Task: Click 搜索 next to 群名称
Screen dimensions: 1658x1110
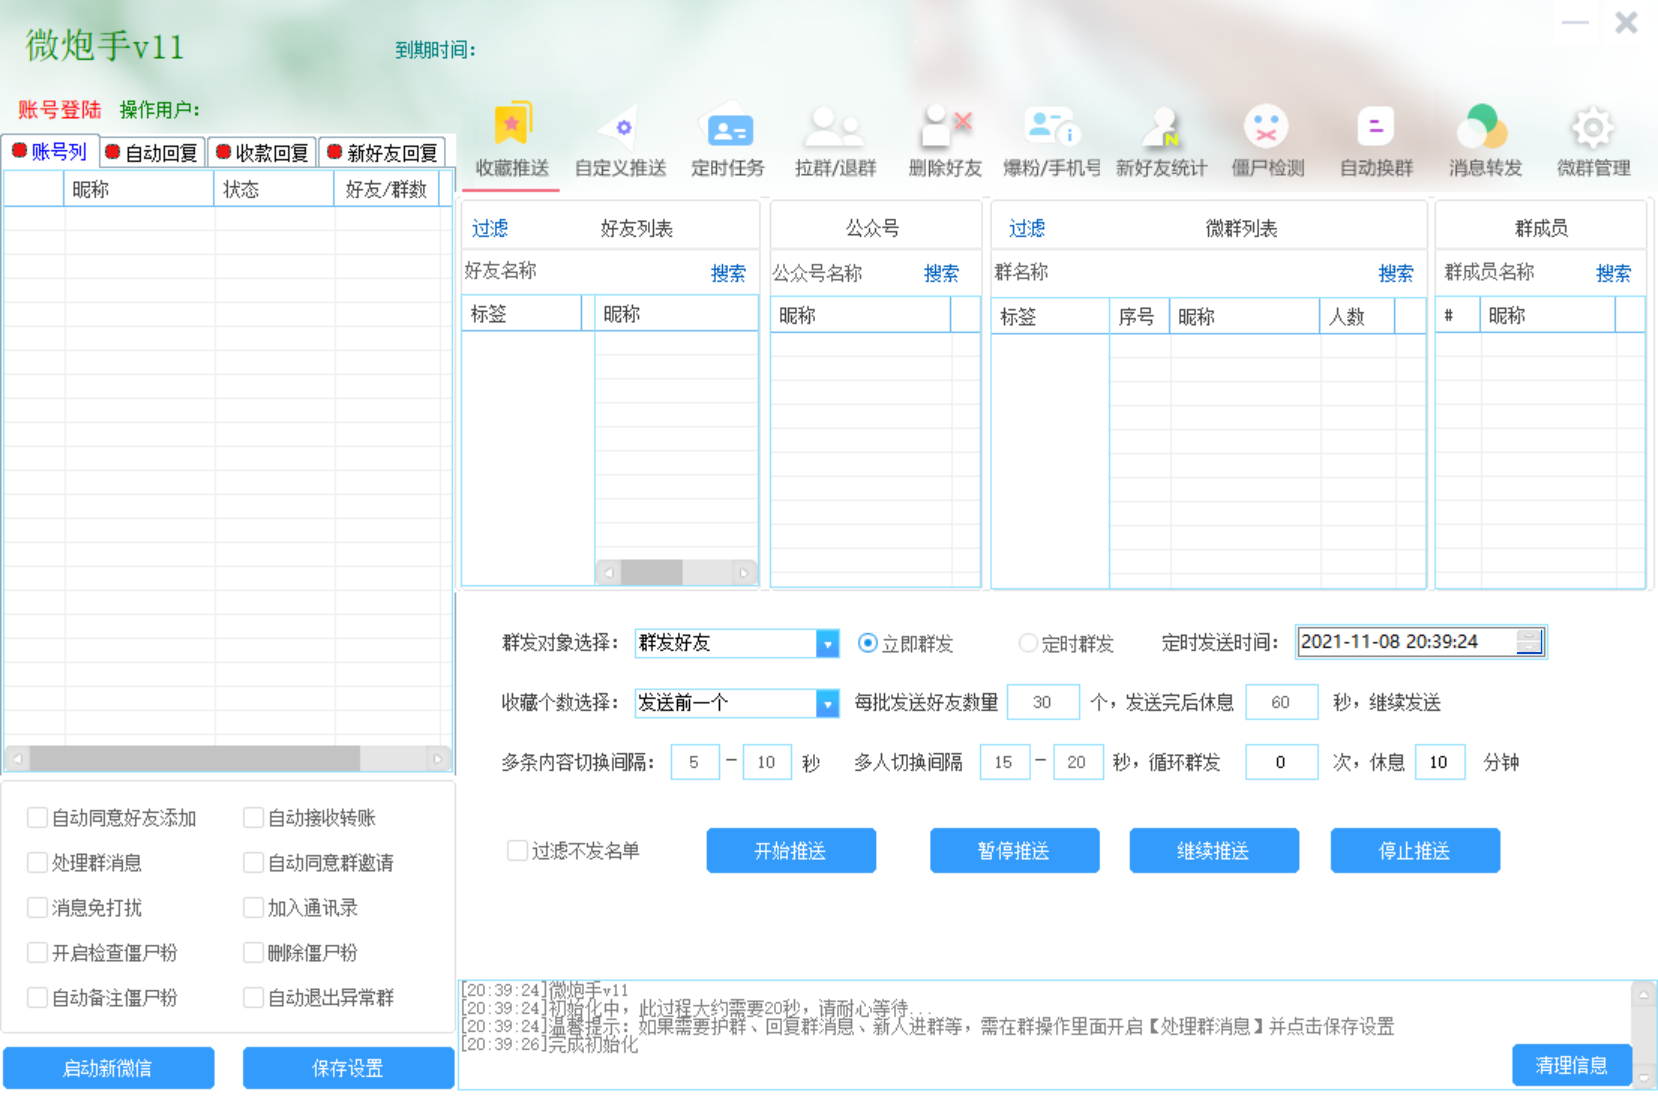Action: click(1396, 273)
